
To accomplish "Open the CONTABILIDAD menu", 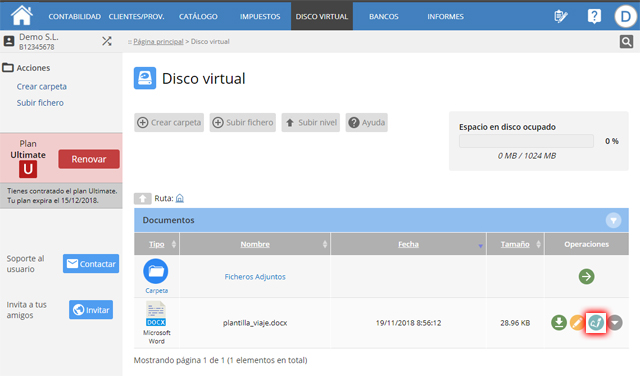I will tap(74, 16).
